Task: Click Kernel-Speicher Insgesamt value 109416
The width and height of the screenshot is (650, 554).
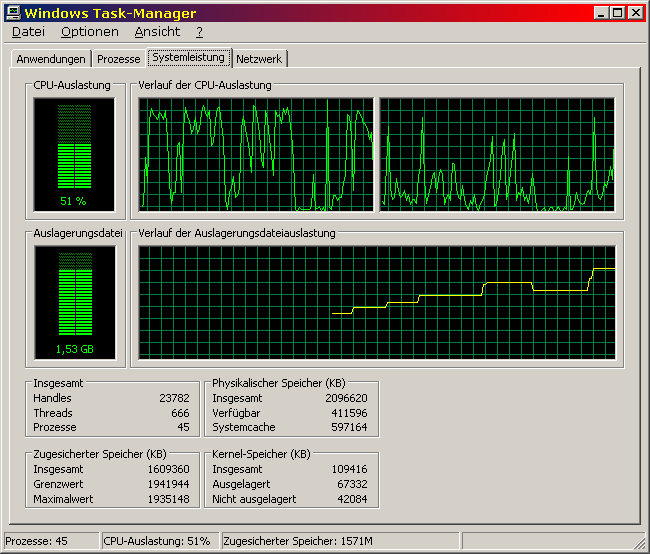Action: 349,469
